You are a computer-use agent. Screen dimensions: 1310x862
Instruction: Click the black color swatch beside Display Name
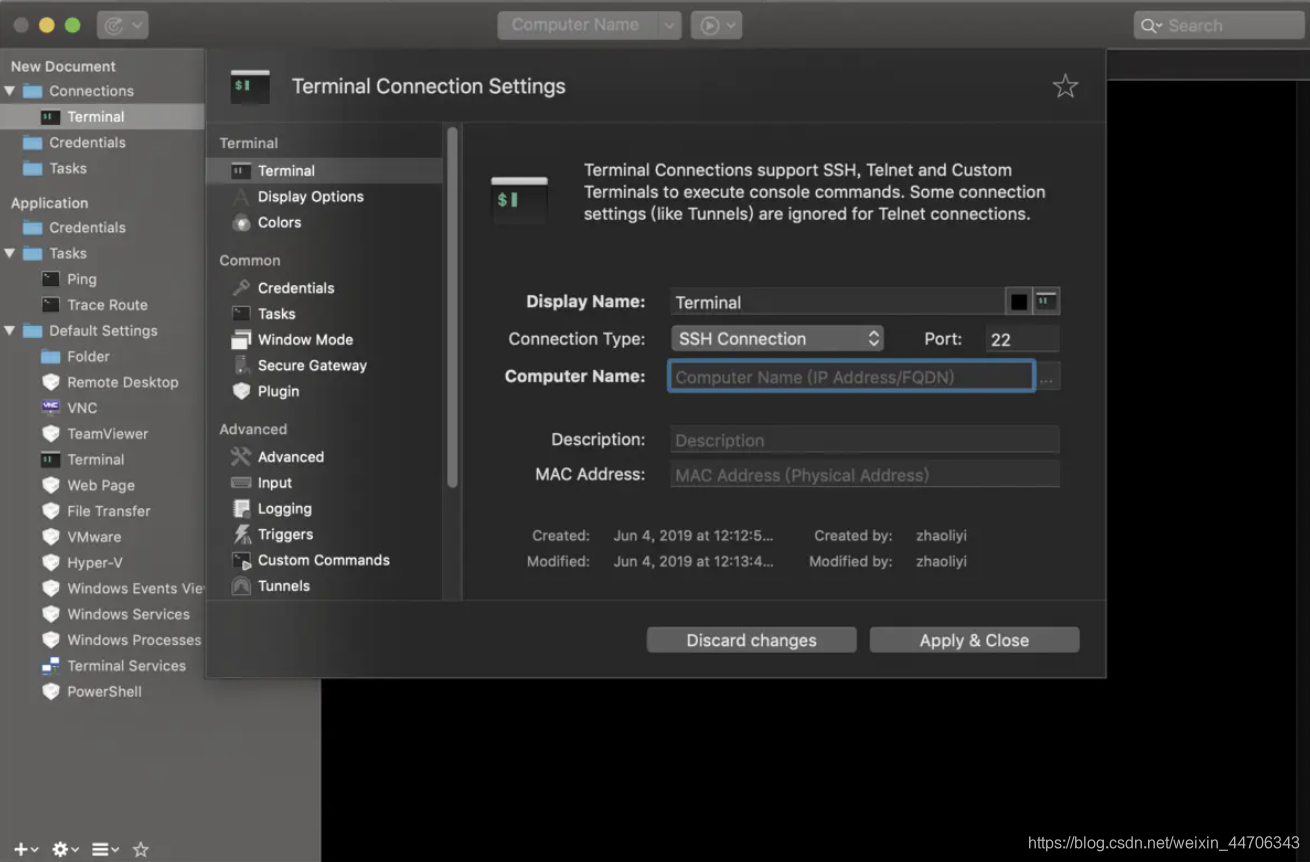point(1018,301)
